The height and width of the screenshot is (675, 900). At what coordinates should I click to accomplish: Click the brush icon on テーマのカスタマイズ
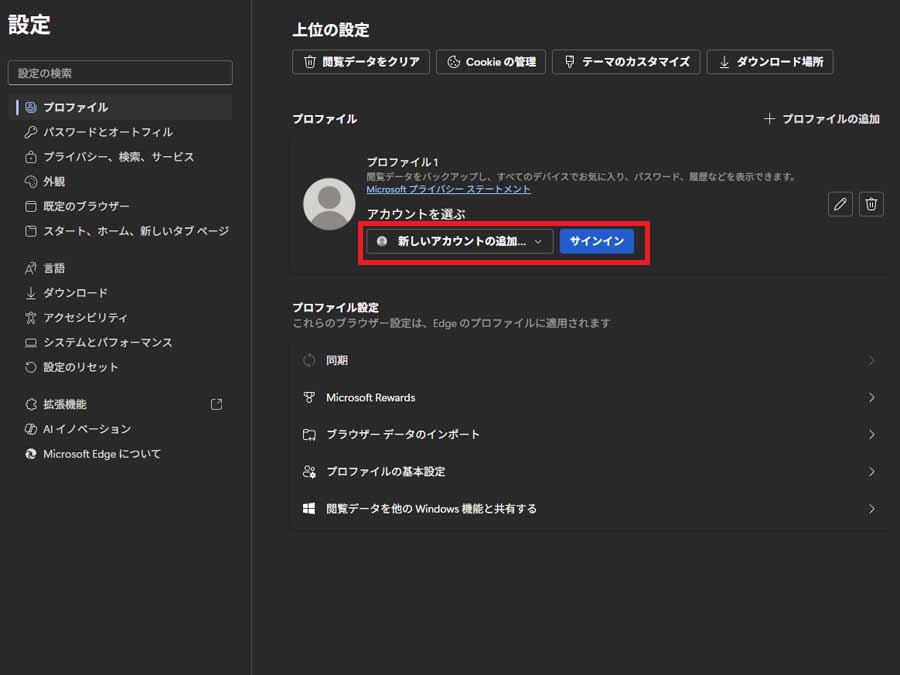tap(569, 62)
